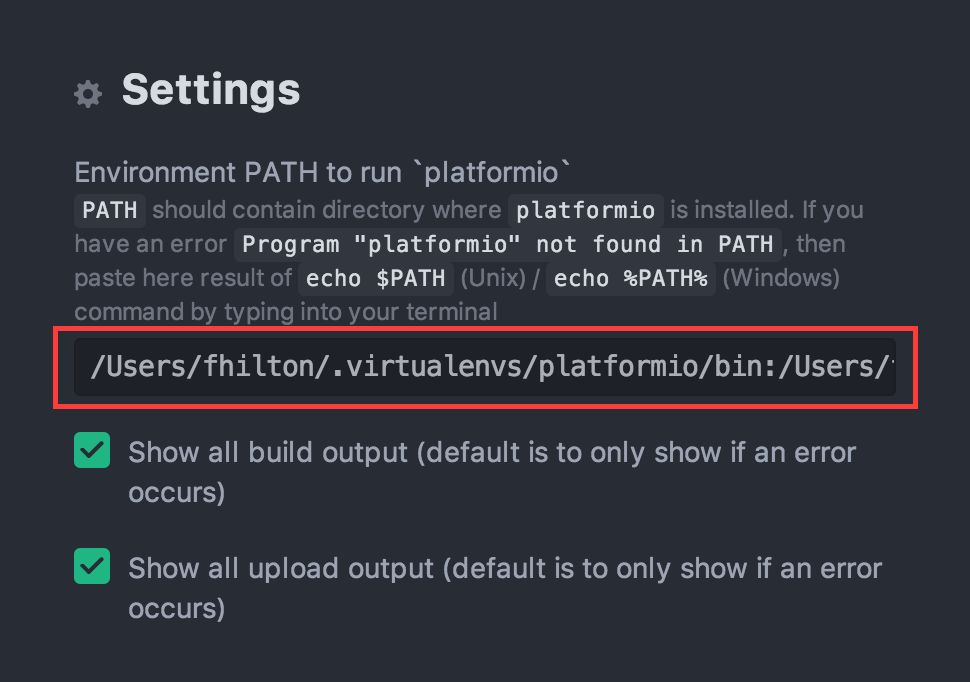Click the "paste here result of" text

[183, 278]
